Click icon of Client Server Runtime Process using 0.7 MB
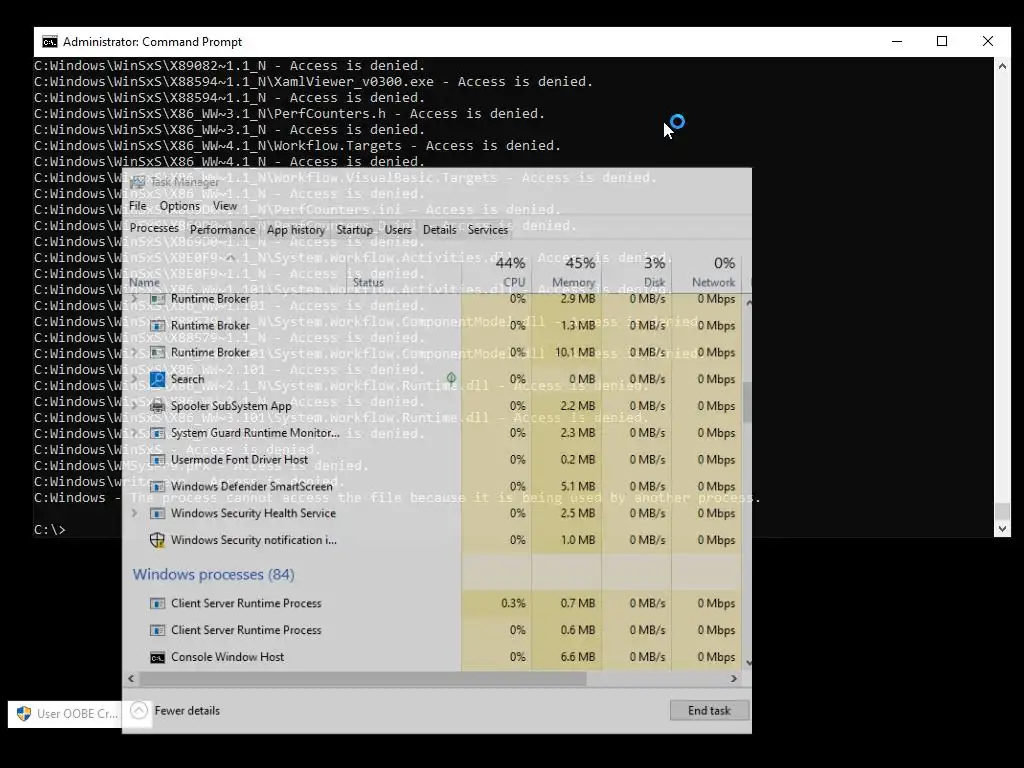 (157, 603)
